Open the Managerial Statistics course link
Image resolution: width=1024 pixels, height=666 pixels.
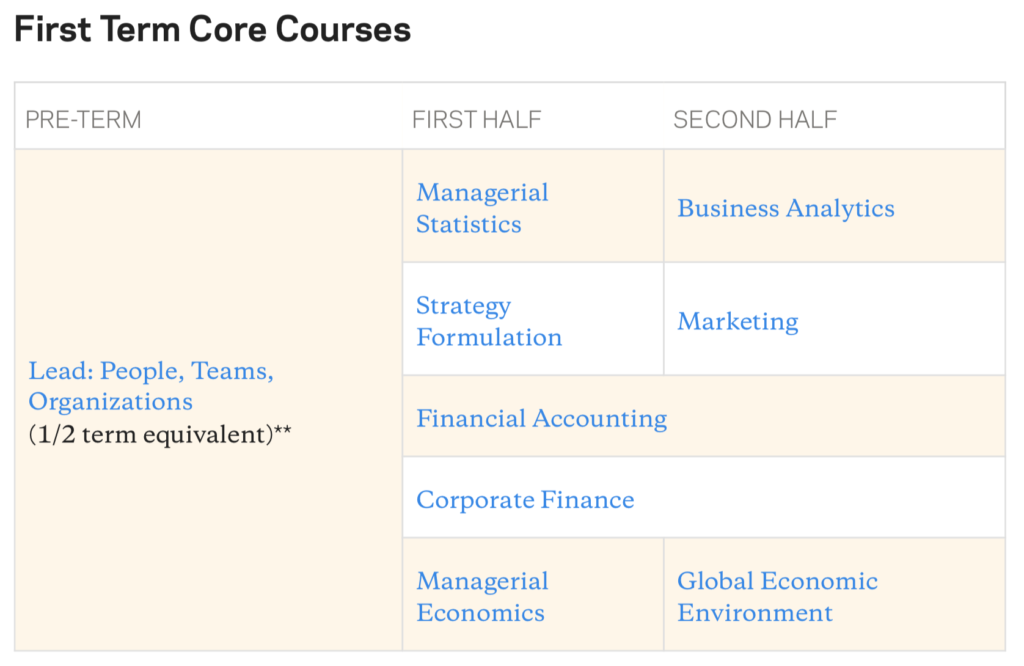coord(482,208)
